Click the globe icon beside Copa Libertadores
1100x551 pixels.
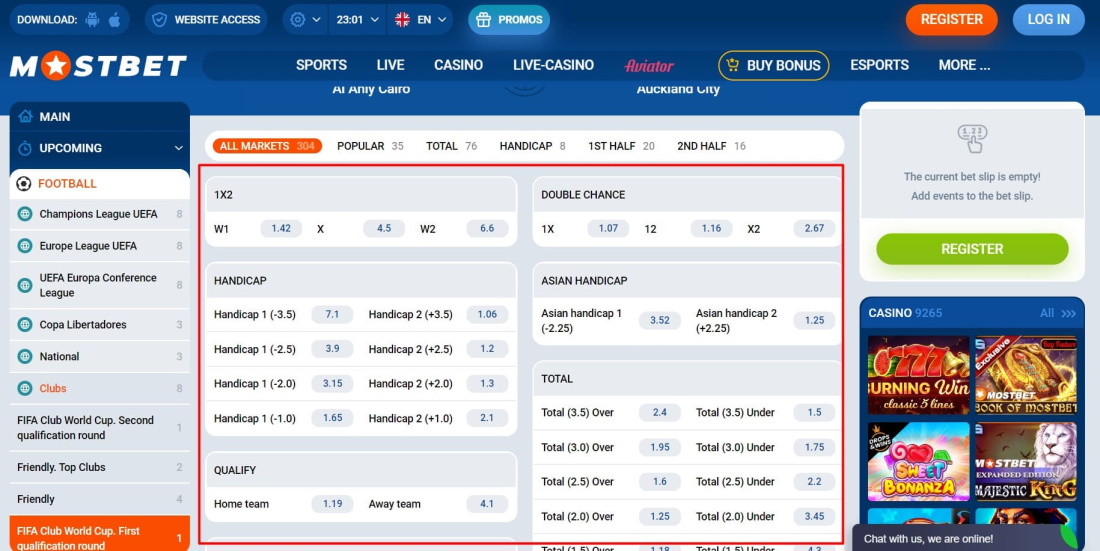[x=25, y=325]
